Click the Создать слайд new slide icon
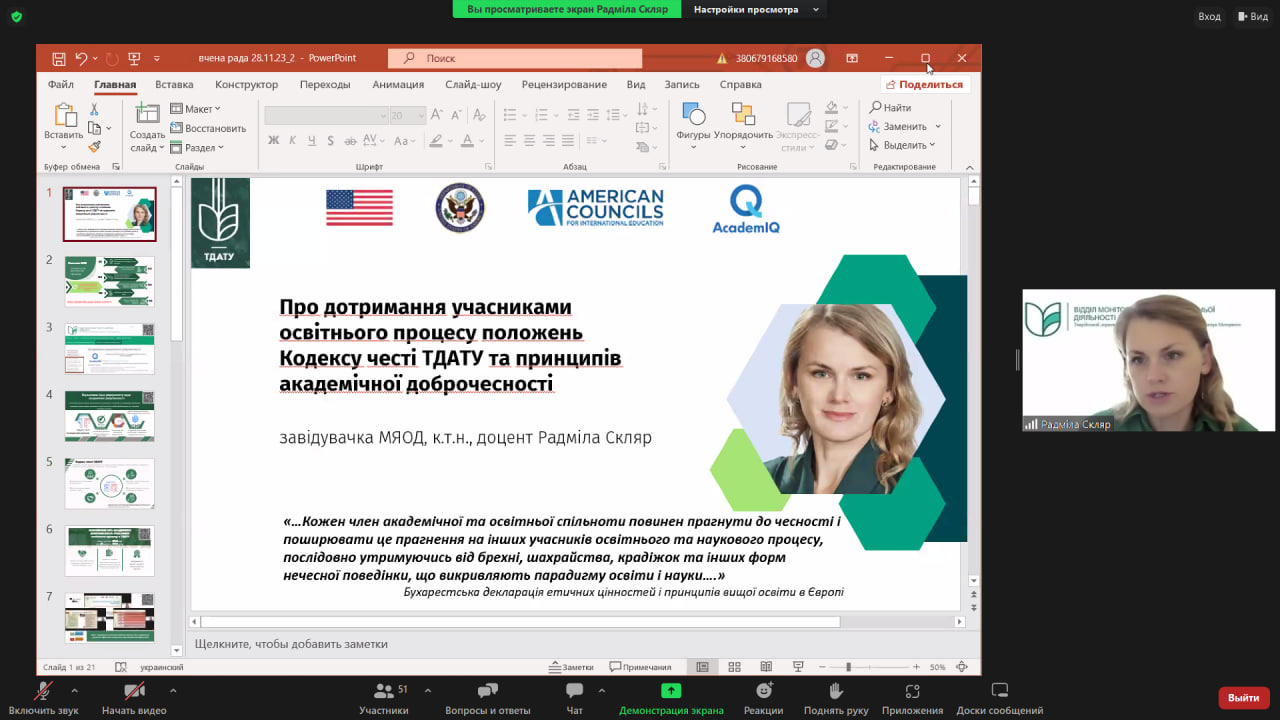This screenshot has height=720, width=1280. click(147, 114)
